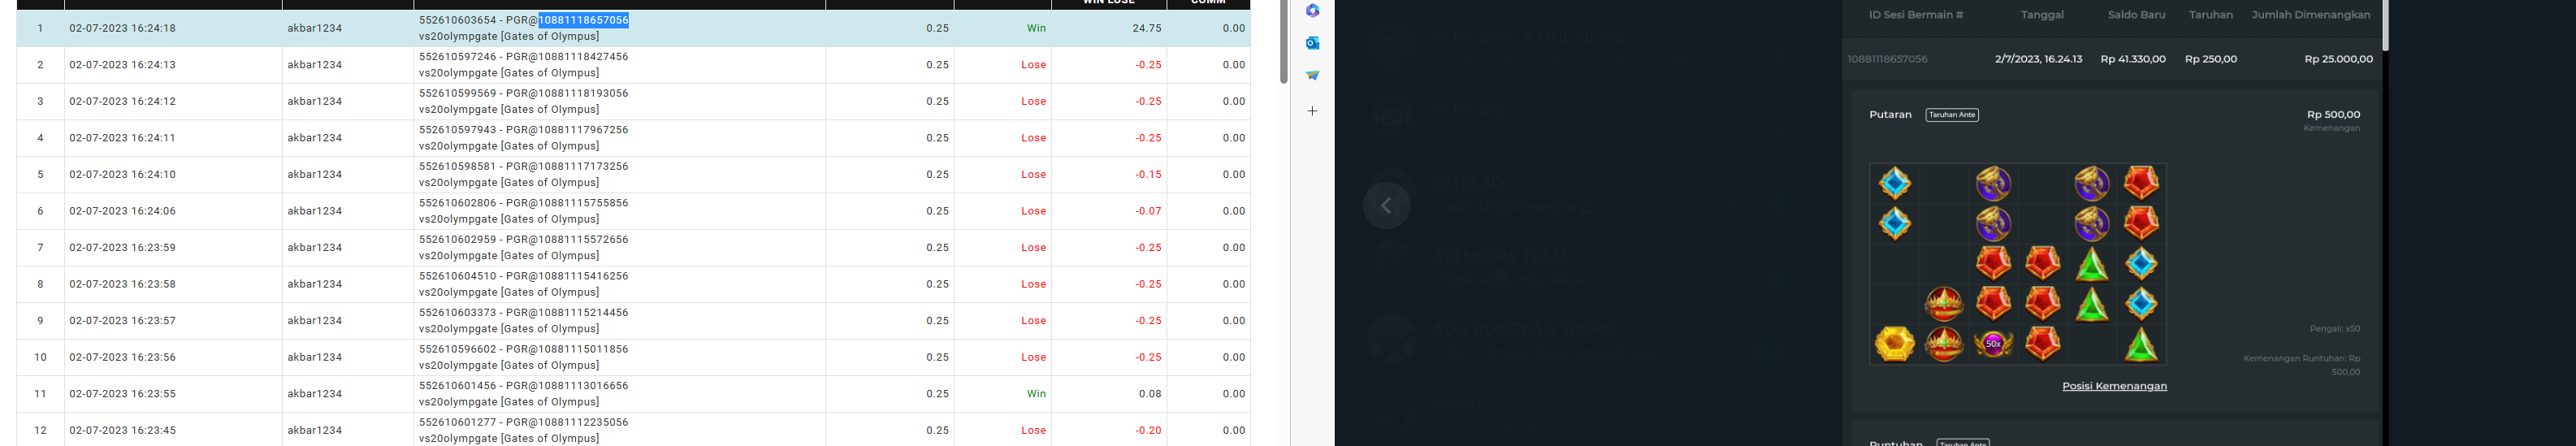Click reference 552610597943 - PGR@10881117967256

coord(523,130)
